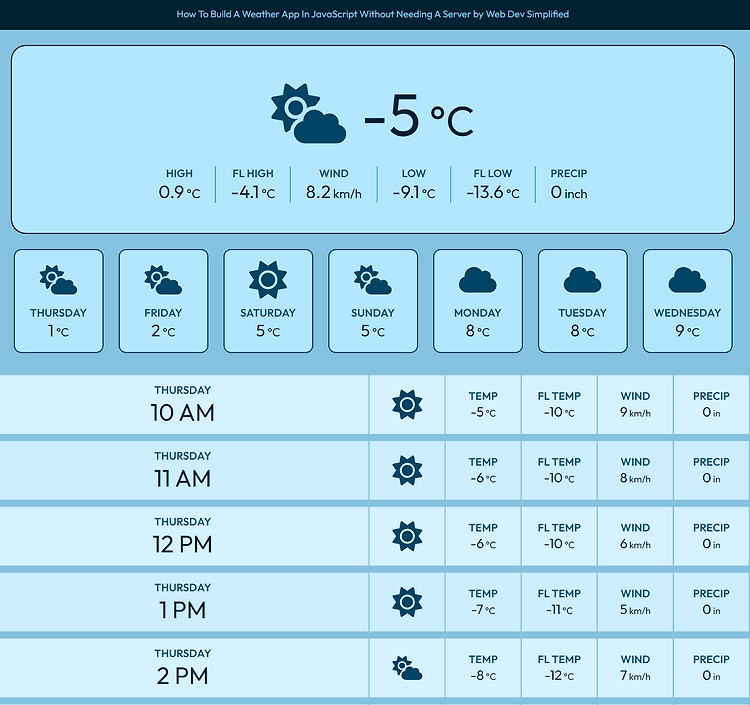Click Monday card's cloud icon
This screenshot has width=750, height=705.
tap(477, 280)
